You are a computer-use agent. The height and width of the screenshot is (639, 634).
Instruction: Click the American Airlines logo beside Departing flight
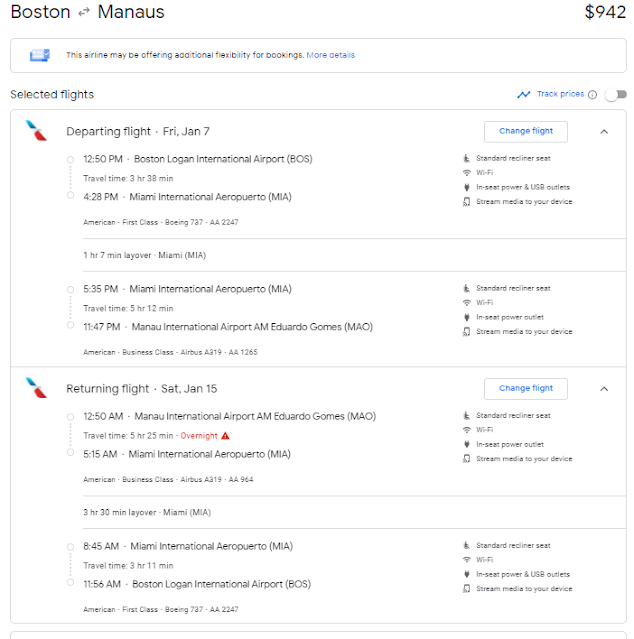[36, 130]
